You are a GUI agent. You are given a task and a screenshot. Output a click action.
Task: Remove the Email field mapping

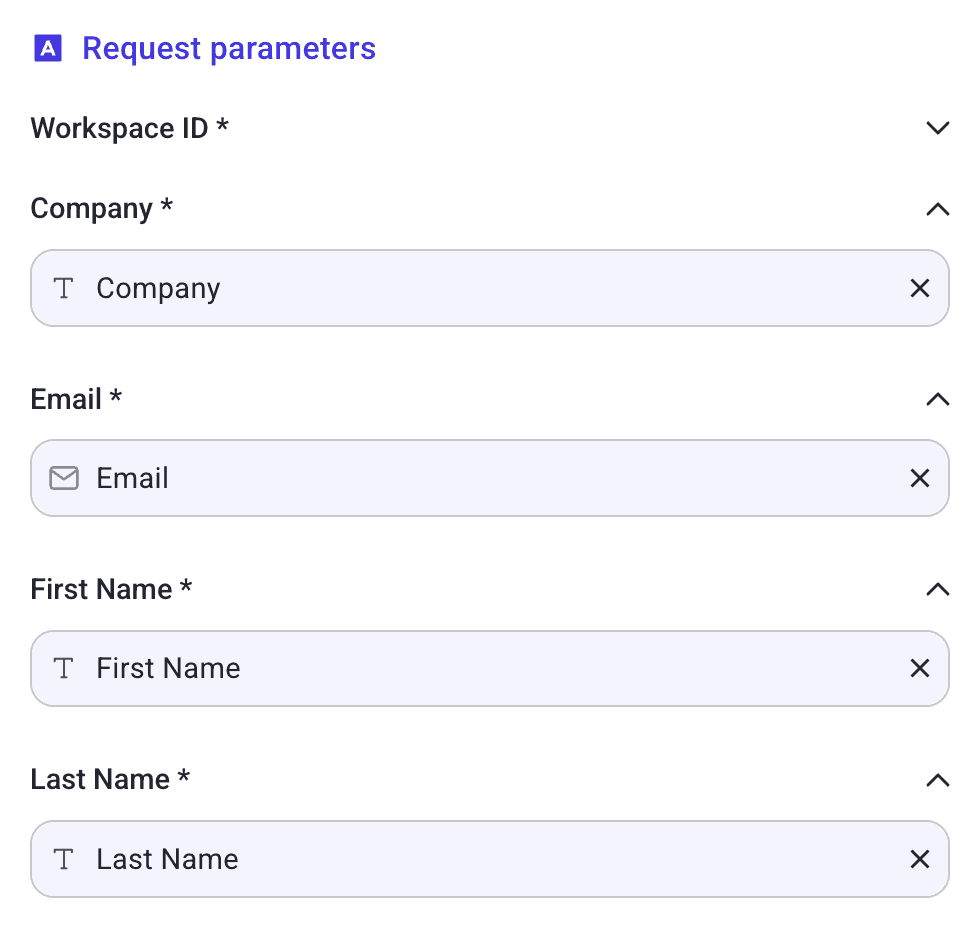[919, 478]
